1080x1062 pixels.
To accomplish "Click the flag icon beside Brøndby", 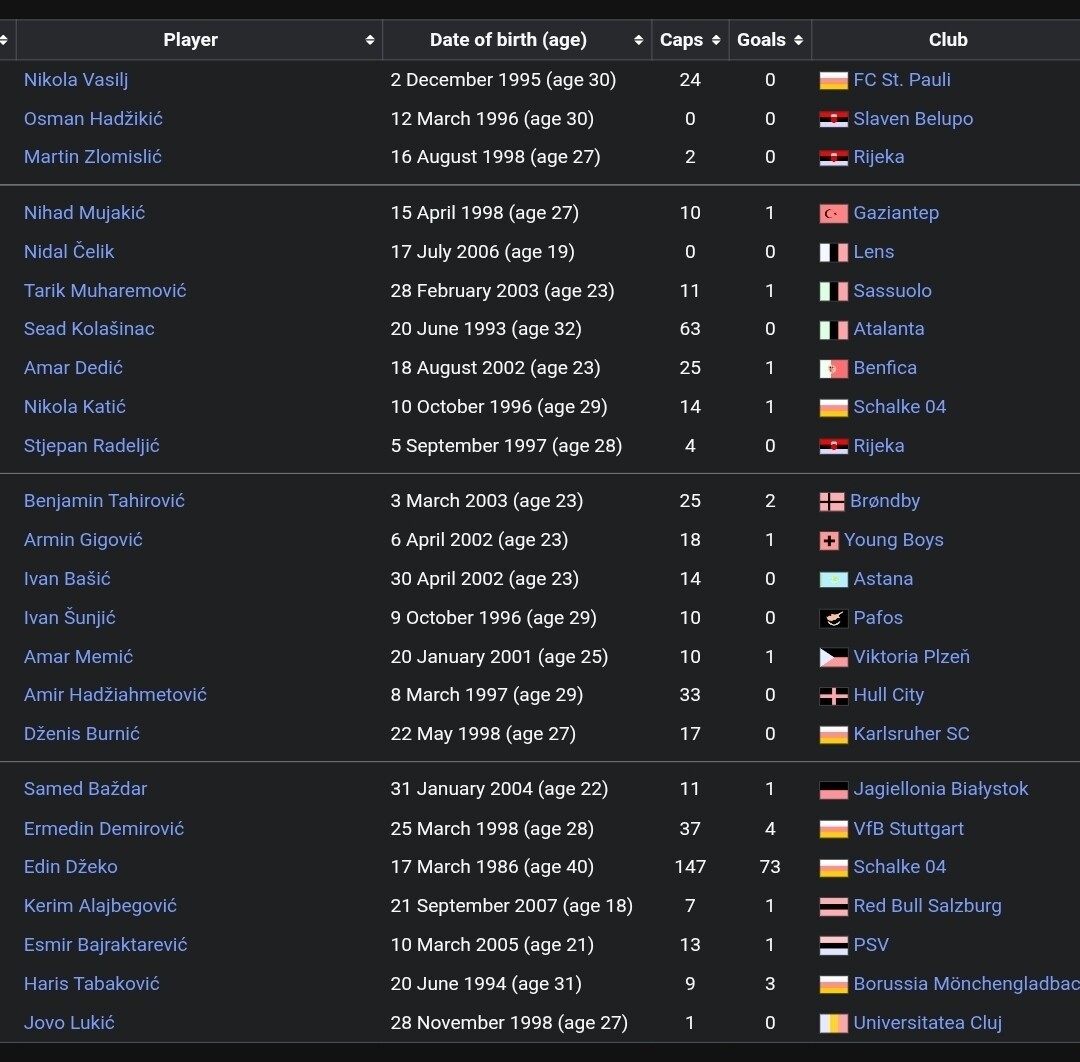I will pos(831,501).
